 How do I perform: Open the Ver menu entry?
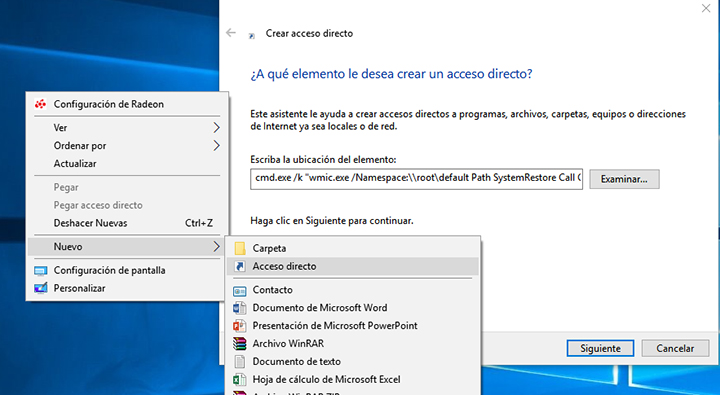pos(127,128)
